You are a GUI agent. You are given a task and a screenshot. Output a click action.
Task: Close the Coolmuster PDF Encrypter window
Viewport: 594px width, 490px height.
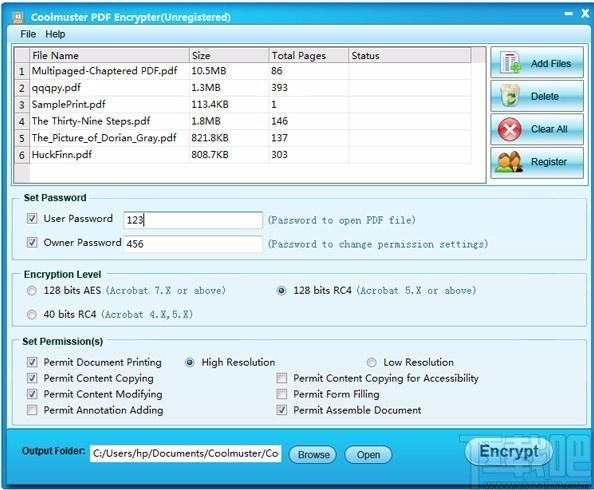(x=585, y=14)
